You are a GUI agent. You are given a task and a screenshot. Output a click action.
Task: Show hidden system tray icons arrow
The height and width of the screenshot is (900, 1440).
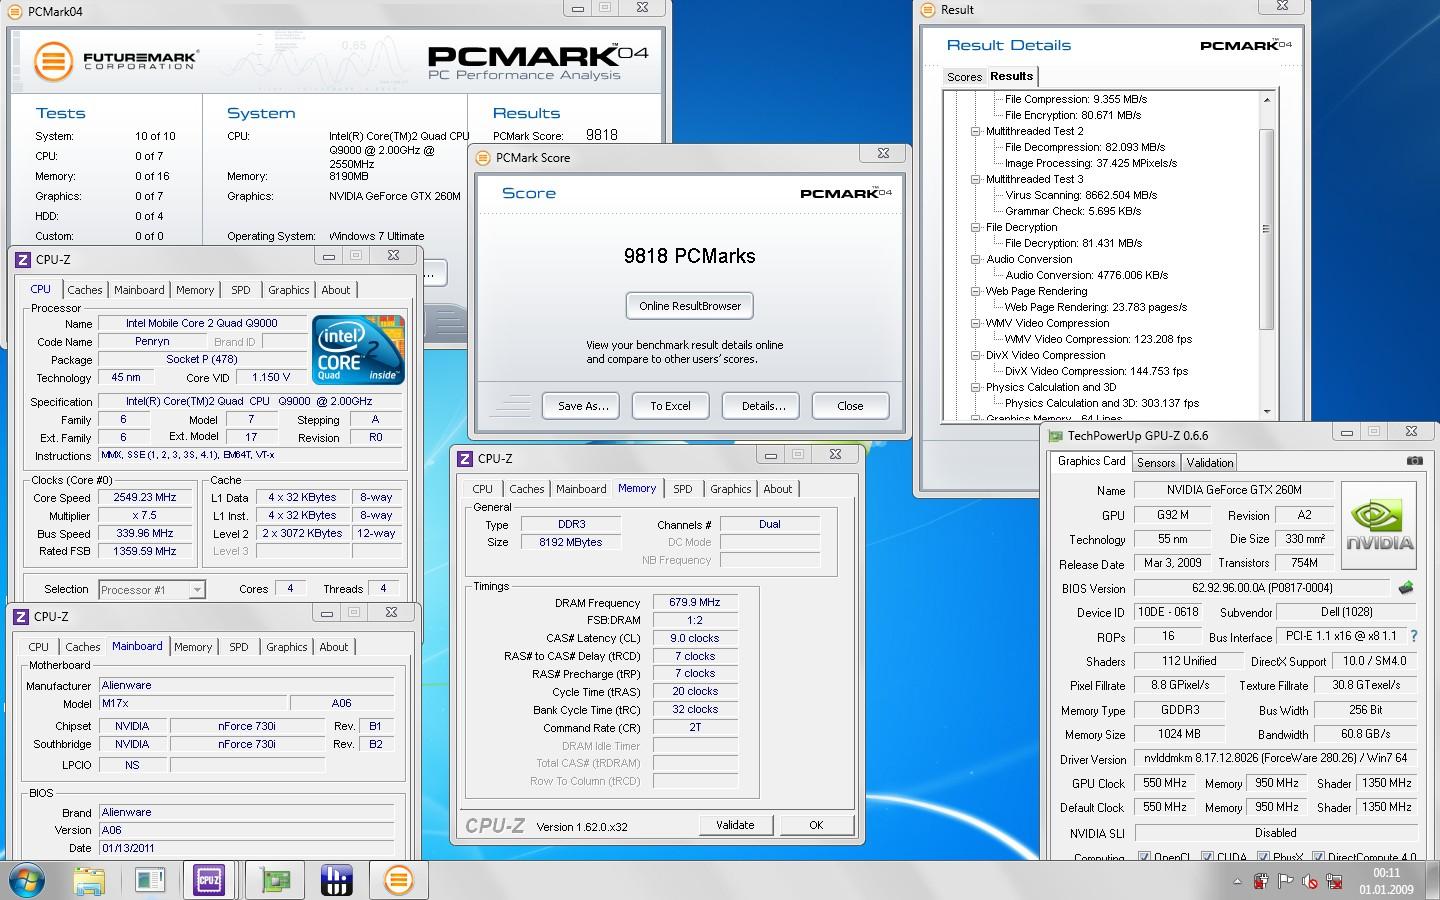click(x=1237, y=882)
